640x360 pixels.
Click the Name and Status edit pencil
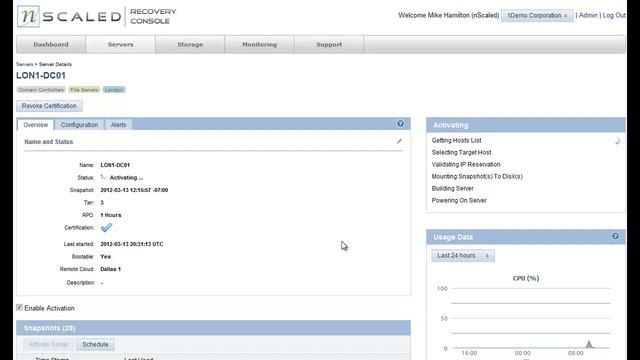tap(399, 141)
